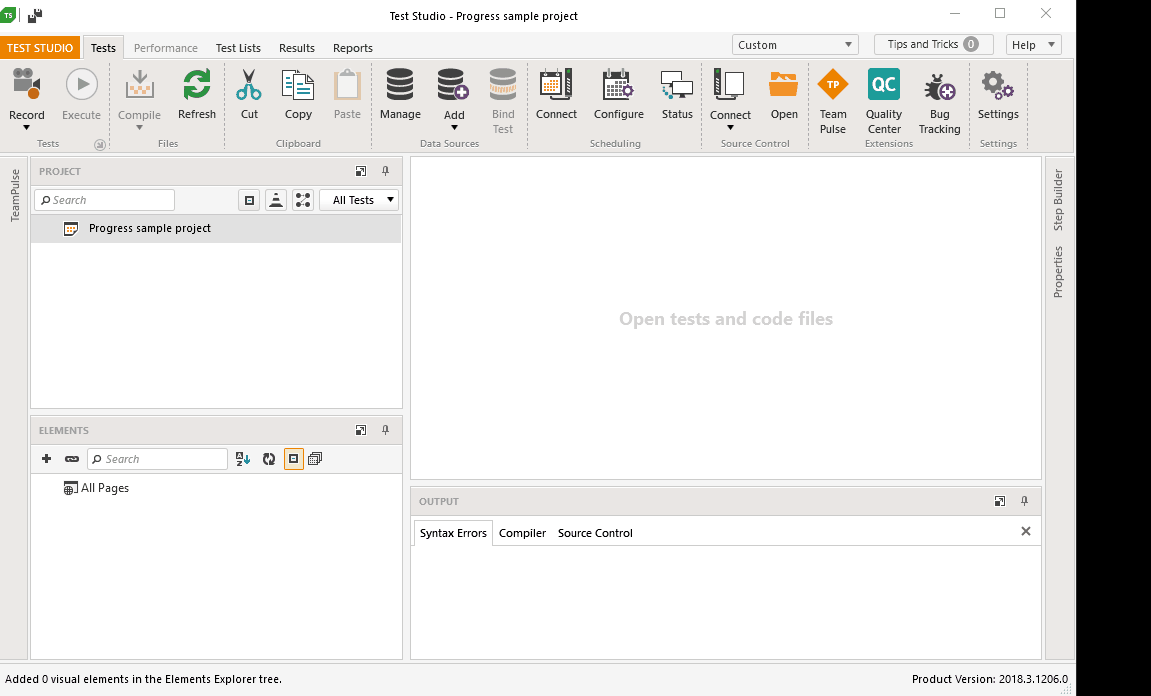Image resolution: width=1151 pixels, height=696 pixels.
Task: Expand the Record dropdown arrow
Action: coord(26,128)
